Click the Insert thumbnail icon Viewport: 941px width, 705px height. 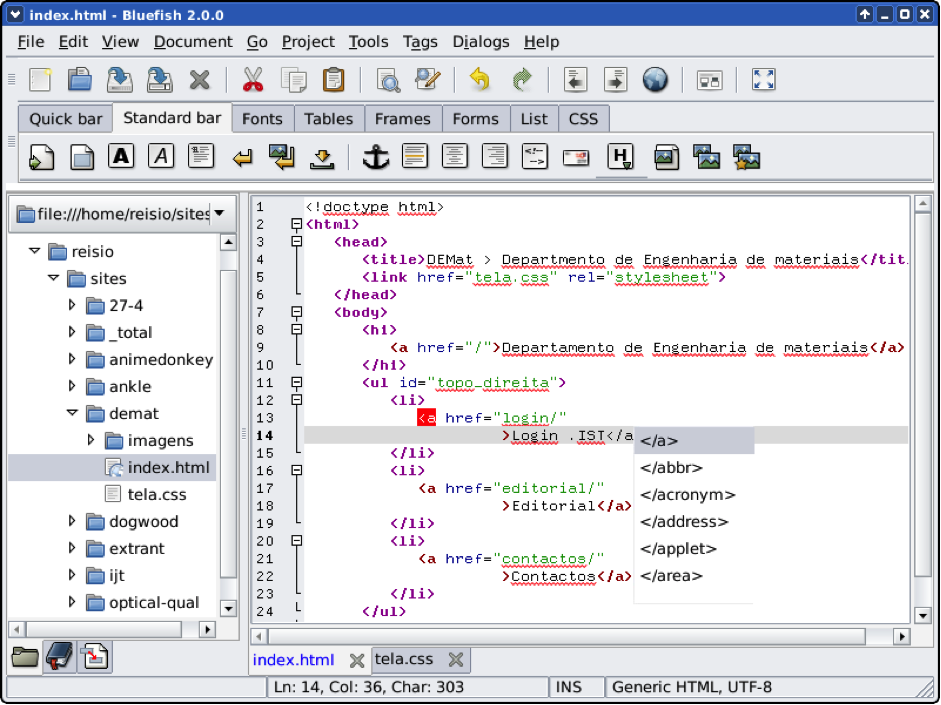point(706,157)
